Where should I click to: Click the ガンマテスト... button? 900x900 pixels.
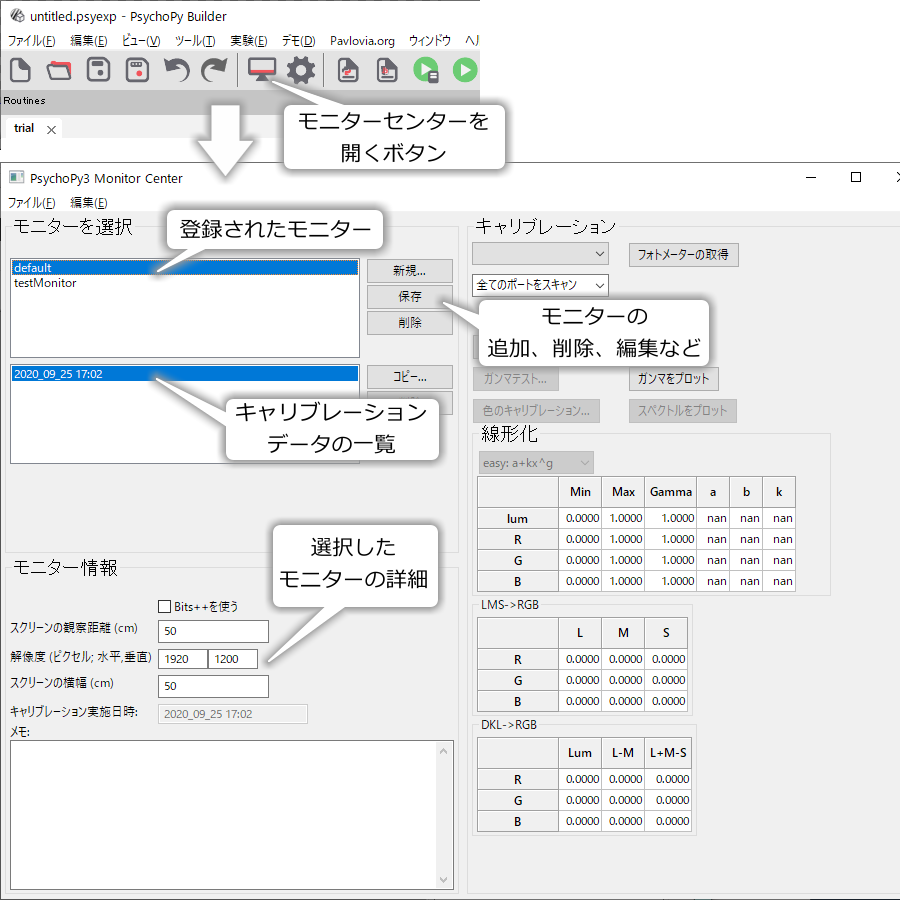515,379
